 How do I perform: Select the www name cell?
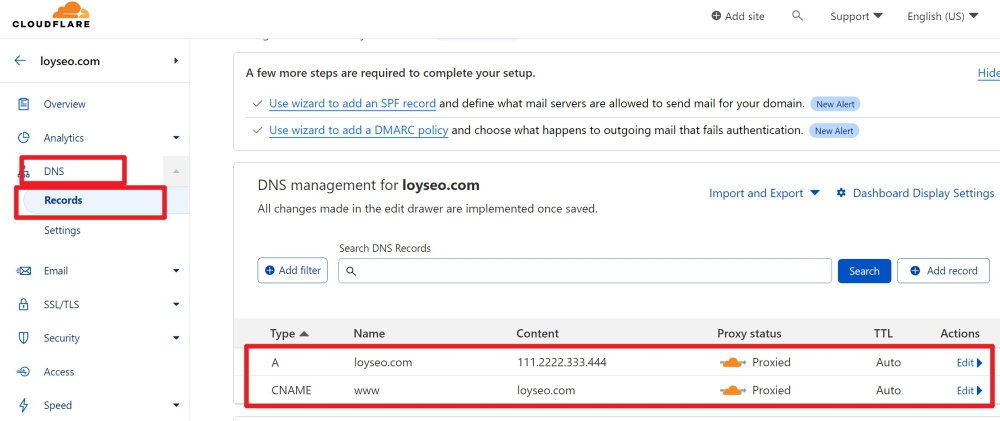(x=366, y=390)
